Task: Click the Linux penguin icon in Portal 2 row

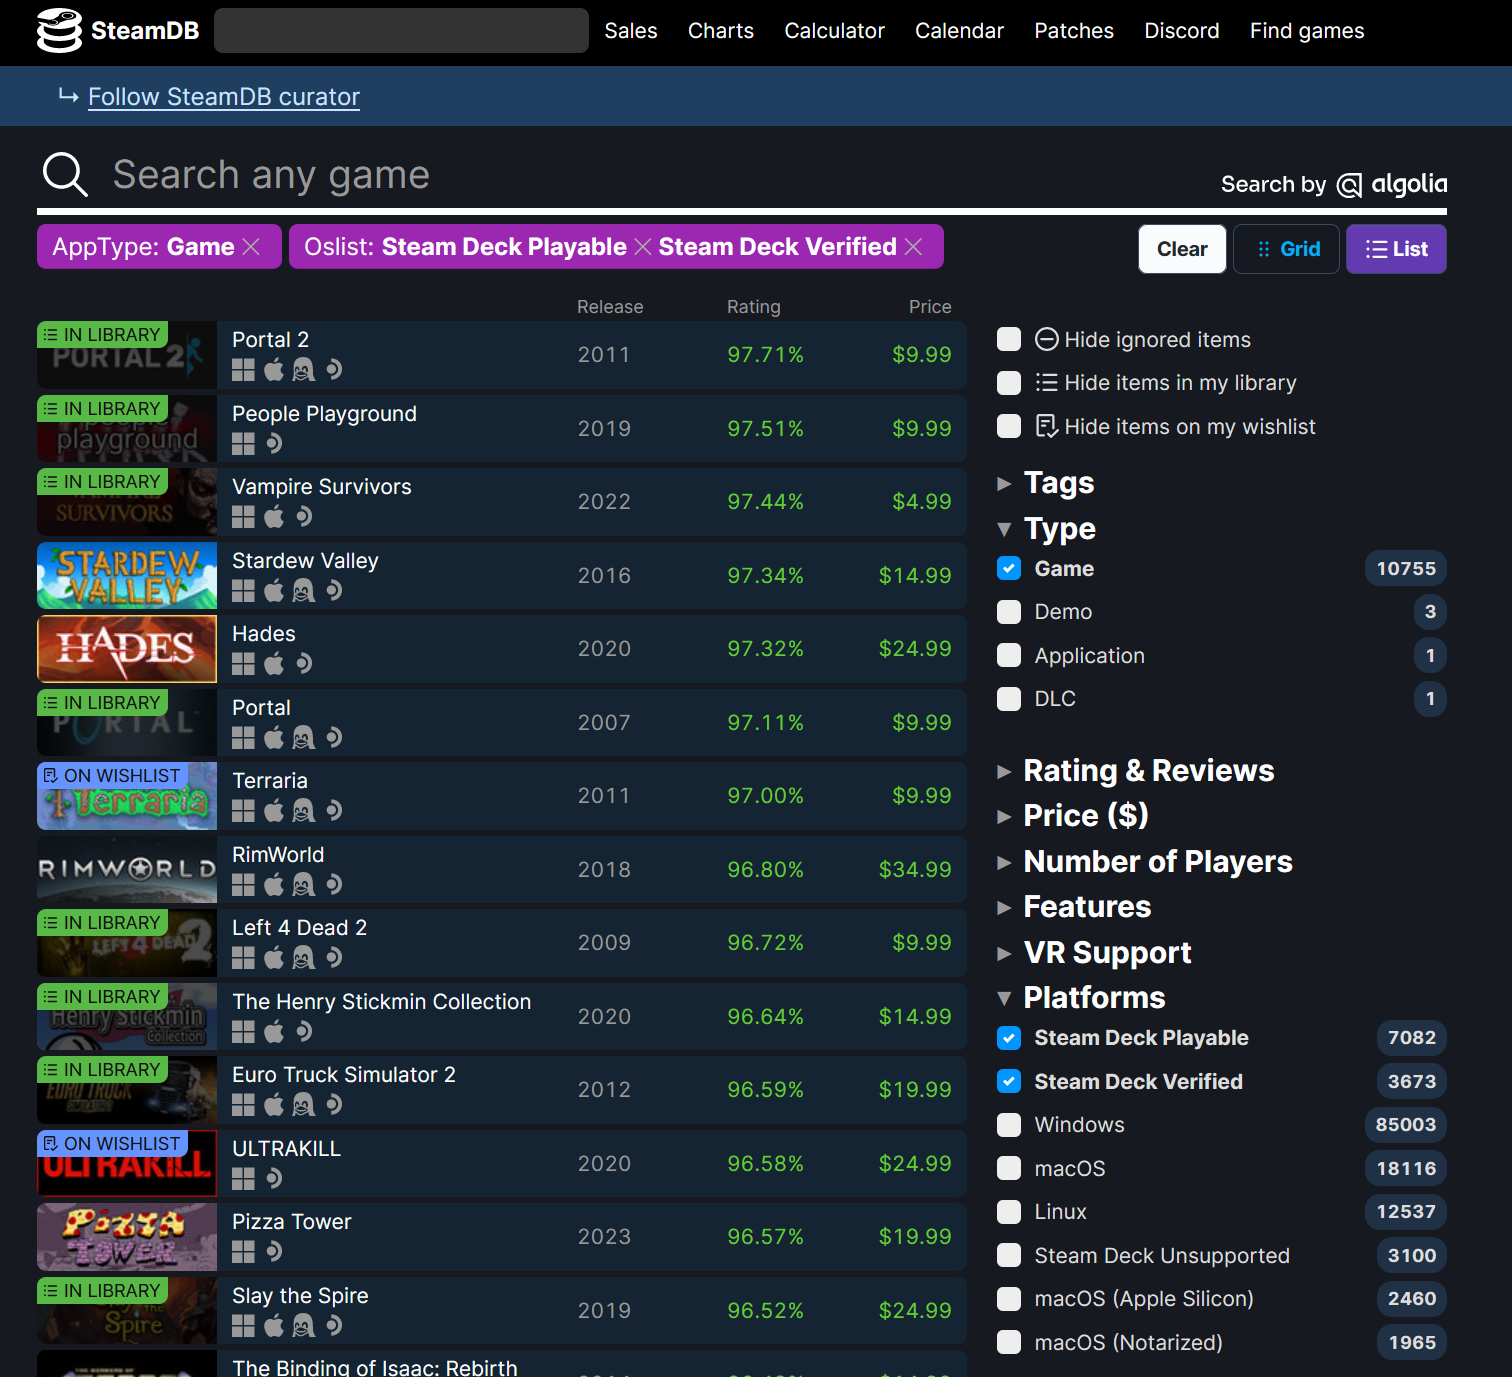Action: coord(303,370)
